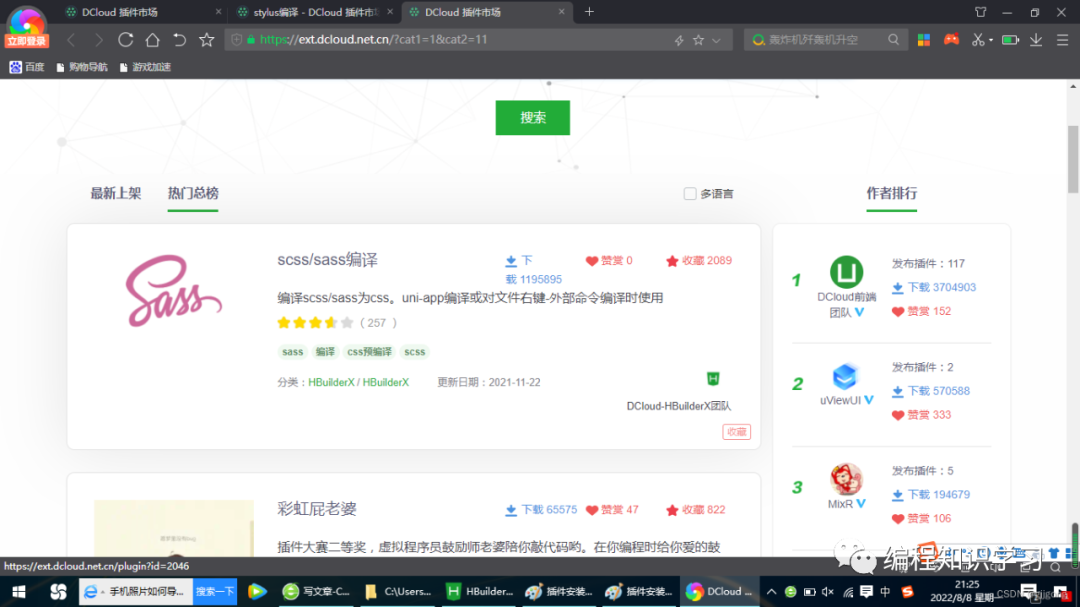Enable the 多语言 checkbox
Screen dimensions: 1080x607
point(689,193)
